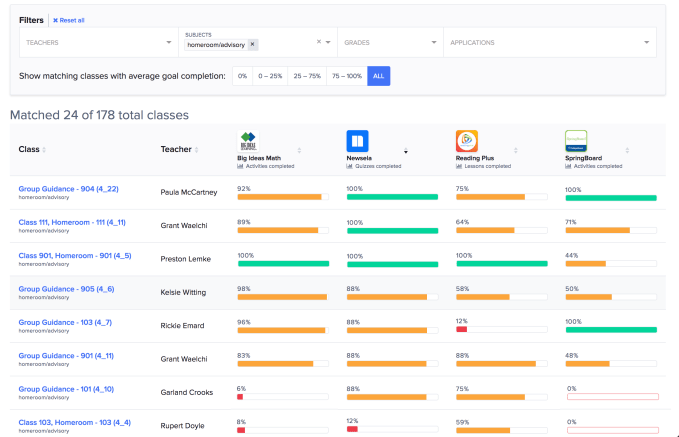The width and height of the screenshot is (679, 437).
Task: Select the 0% goal completion filter
Action: pyautogui.click(x=242, y=76)
